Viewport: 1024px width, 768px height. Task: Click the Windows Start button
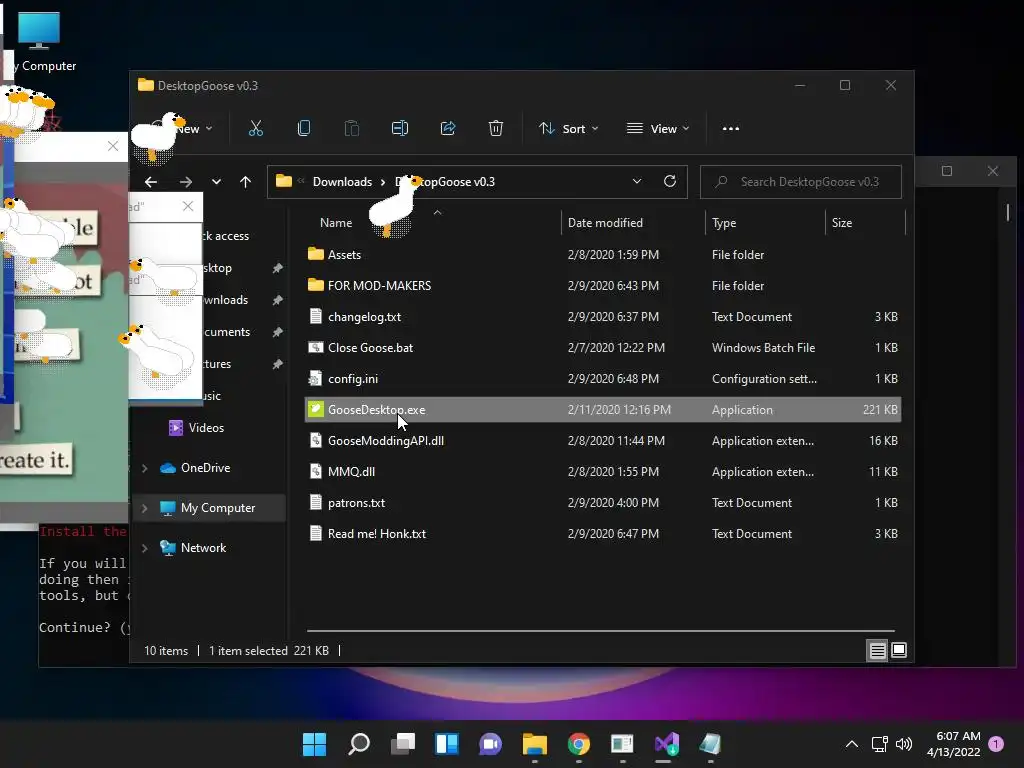pyautogui.click(x=314, y=744)
